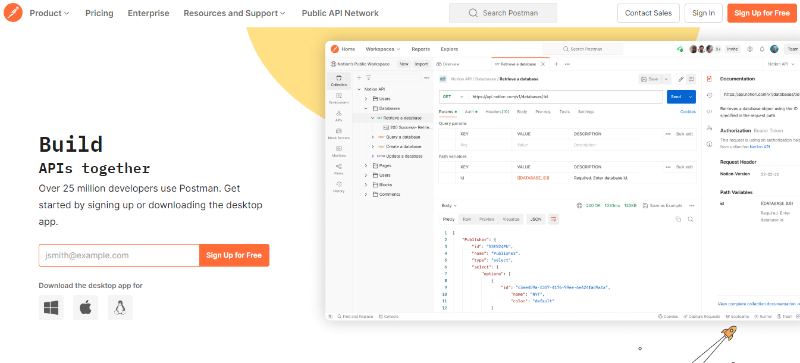
Task: Click Sign Up for Free in header
Action: click(x=762, y=13)
